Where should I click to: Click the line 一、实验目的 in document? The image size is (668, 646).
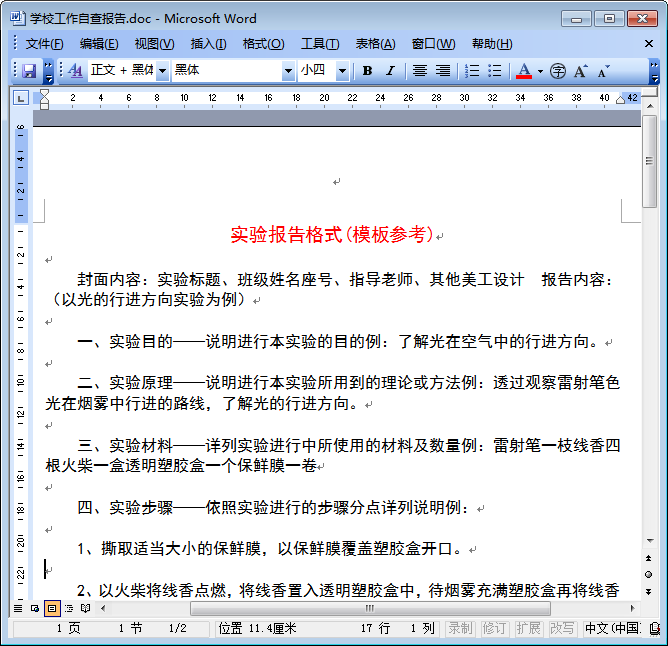(x=337, y=341)
